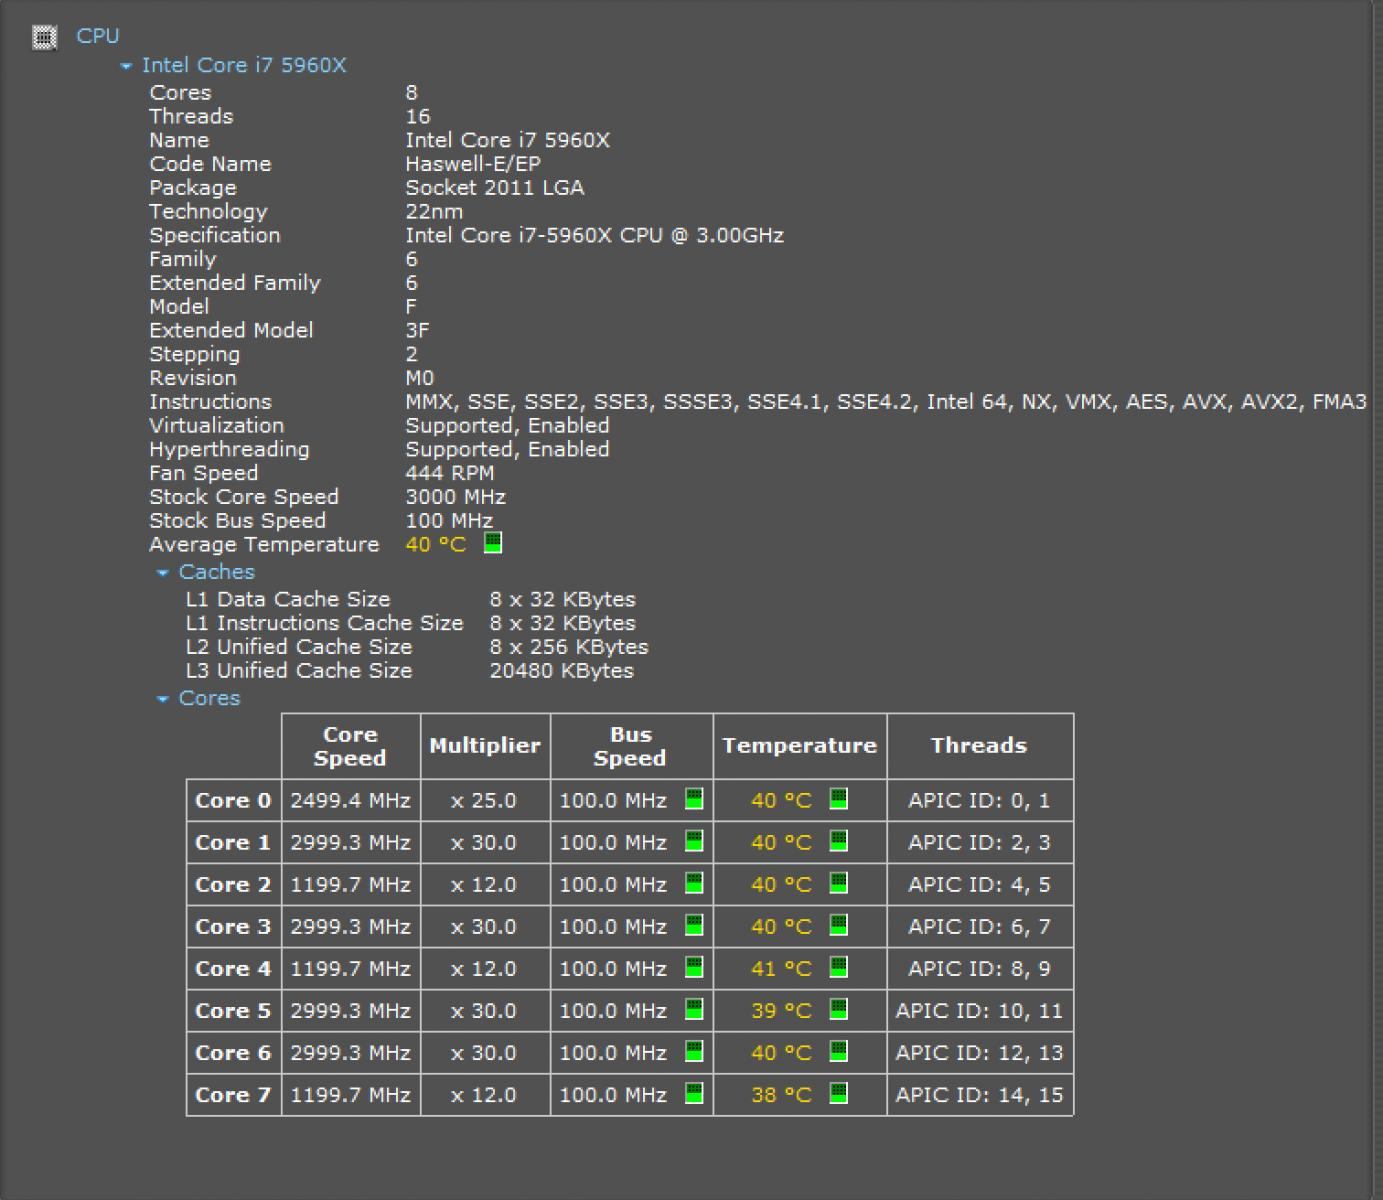
Task: Click the Core 3 row label
Action: [x=233, y=927]
